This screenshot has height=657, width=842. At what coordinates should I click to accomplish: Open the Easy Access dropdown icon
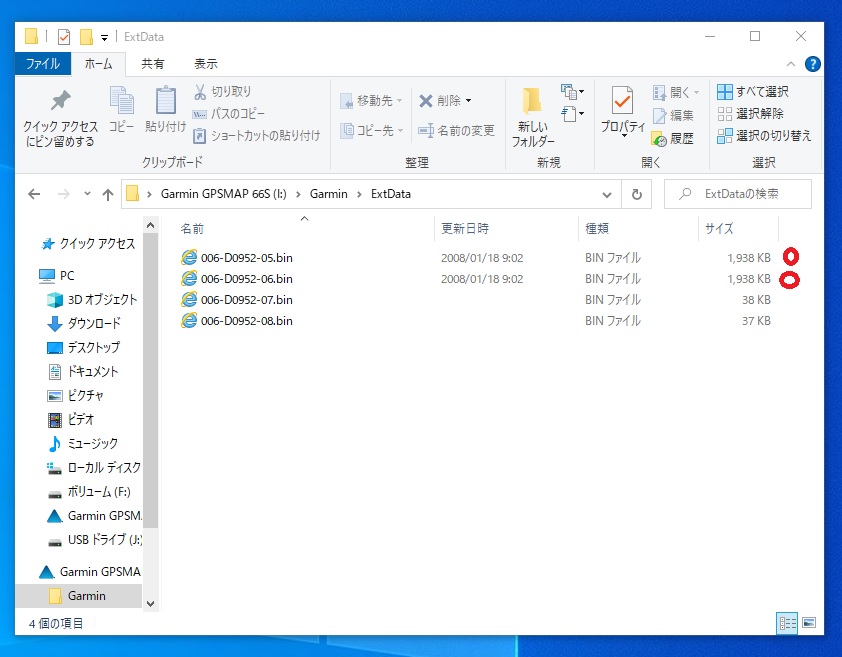tap(572, 114)
